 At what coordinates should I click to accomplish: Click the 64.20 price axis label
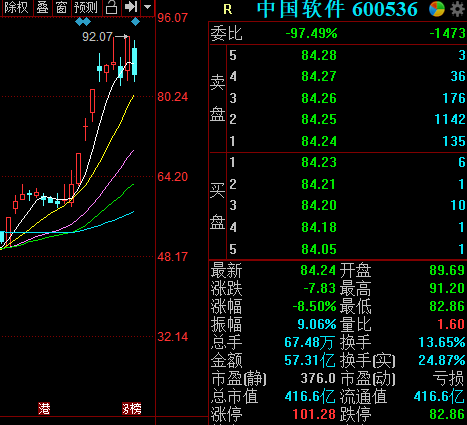(173, 177)
